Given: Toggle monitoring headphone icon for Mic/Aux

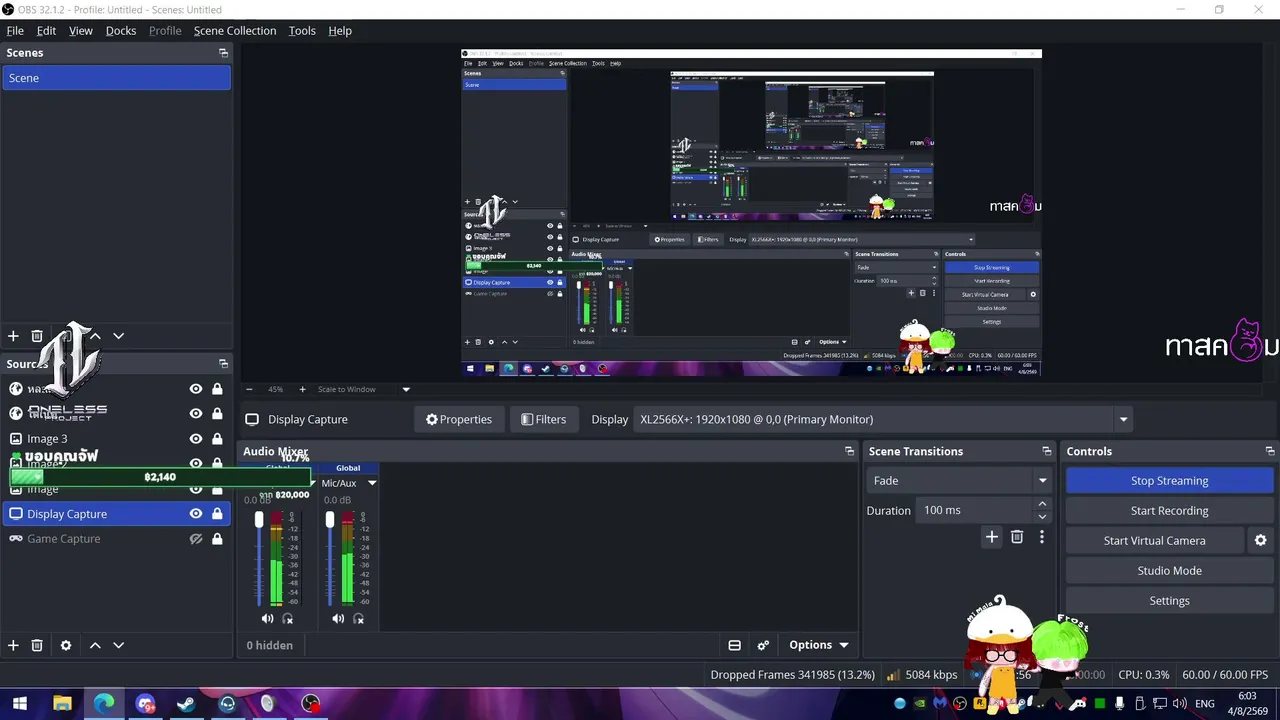Looking at the screenshot, I should pos(359,619).
